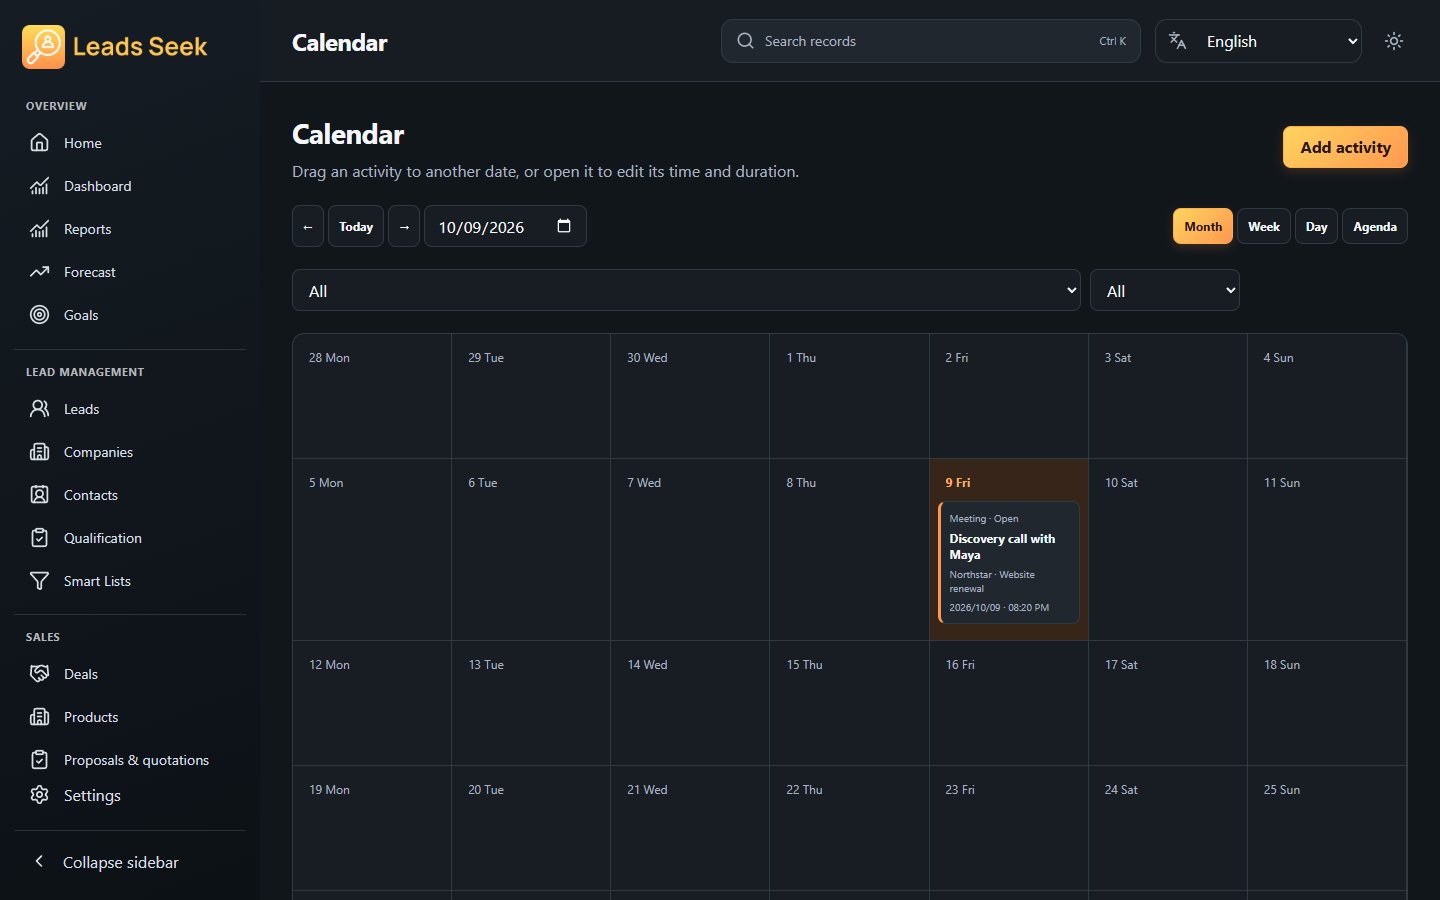
Task: Click the Forecast trend arrow icon
Action: coord(39,272)
